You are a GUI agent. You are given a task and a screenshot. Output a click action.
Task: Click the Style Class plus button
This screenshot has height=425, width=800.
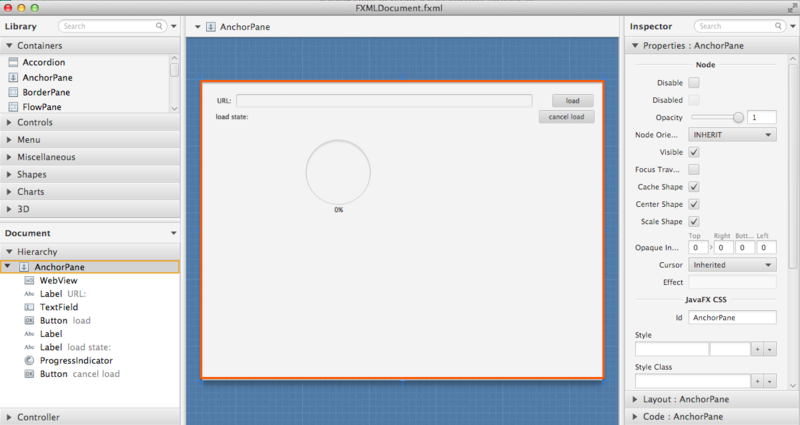click(x=758, y=381)
